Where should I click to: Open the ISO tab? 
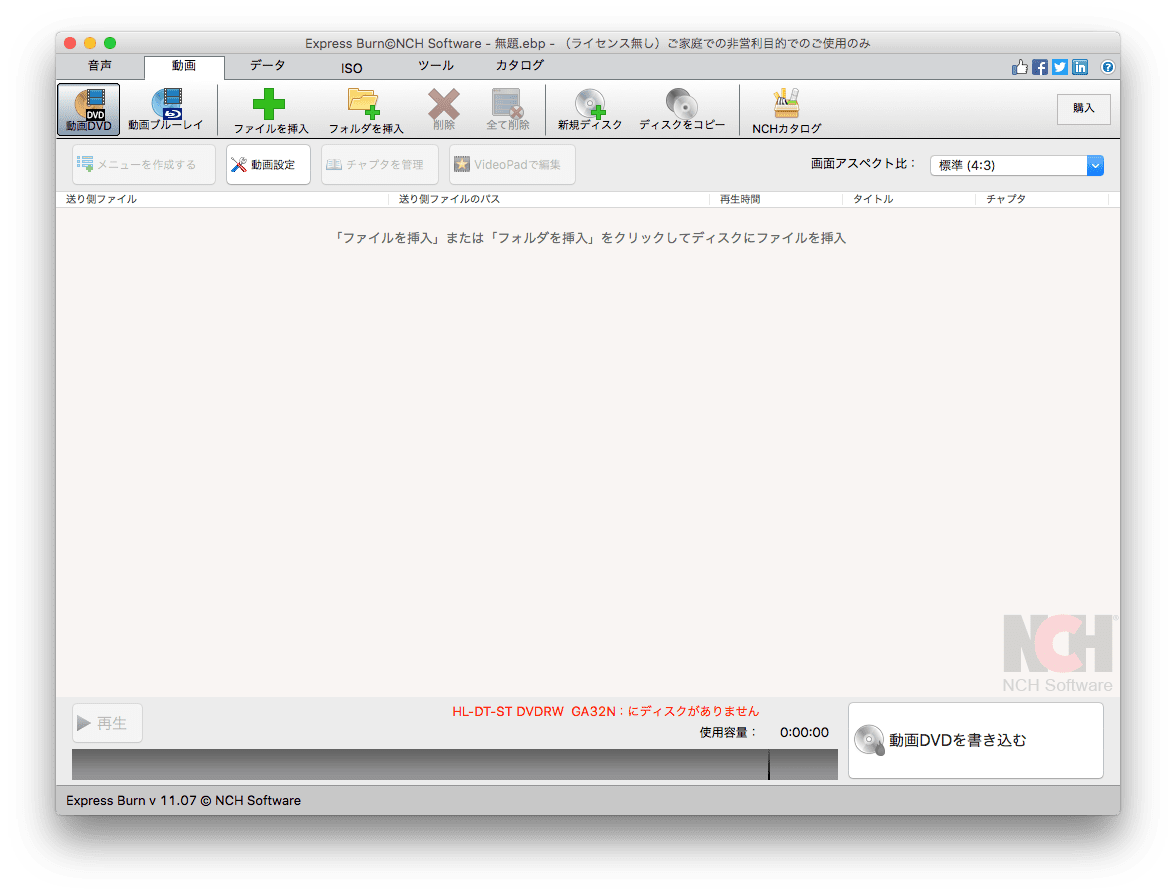[x=352, y=68]
